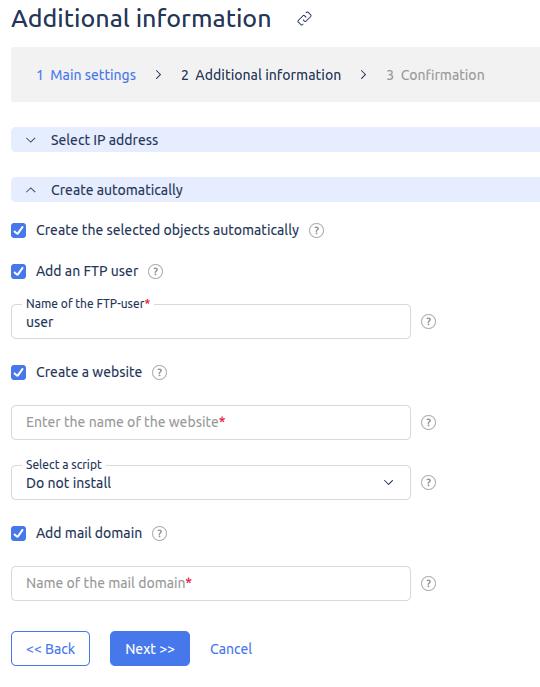
Task: Uncheck the Add mail domain checkbox
Action: point(18,533)
